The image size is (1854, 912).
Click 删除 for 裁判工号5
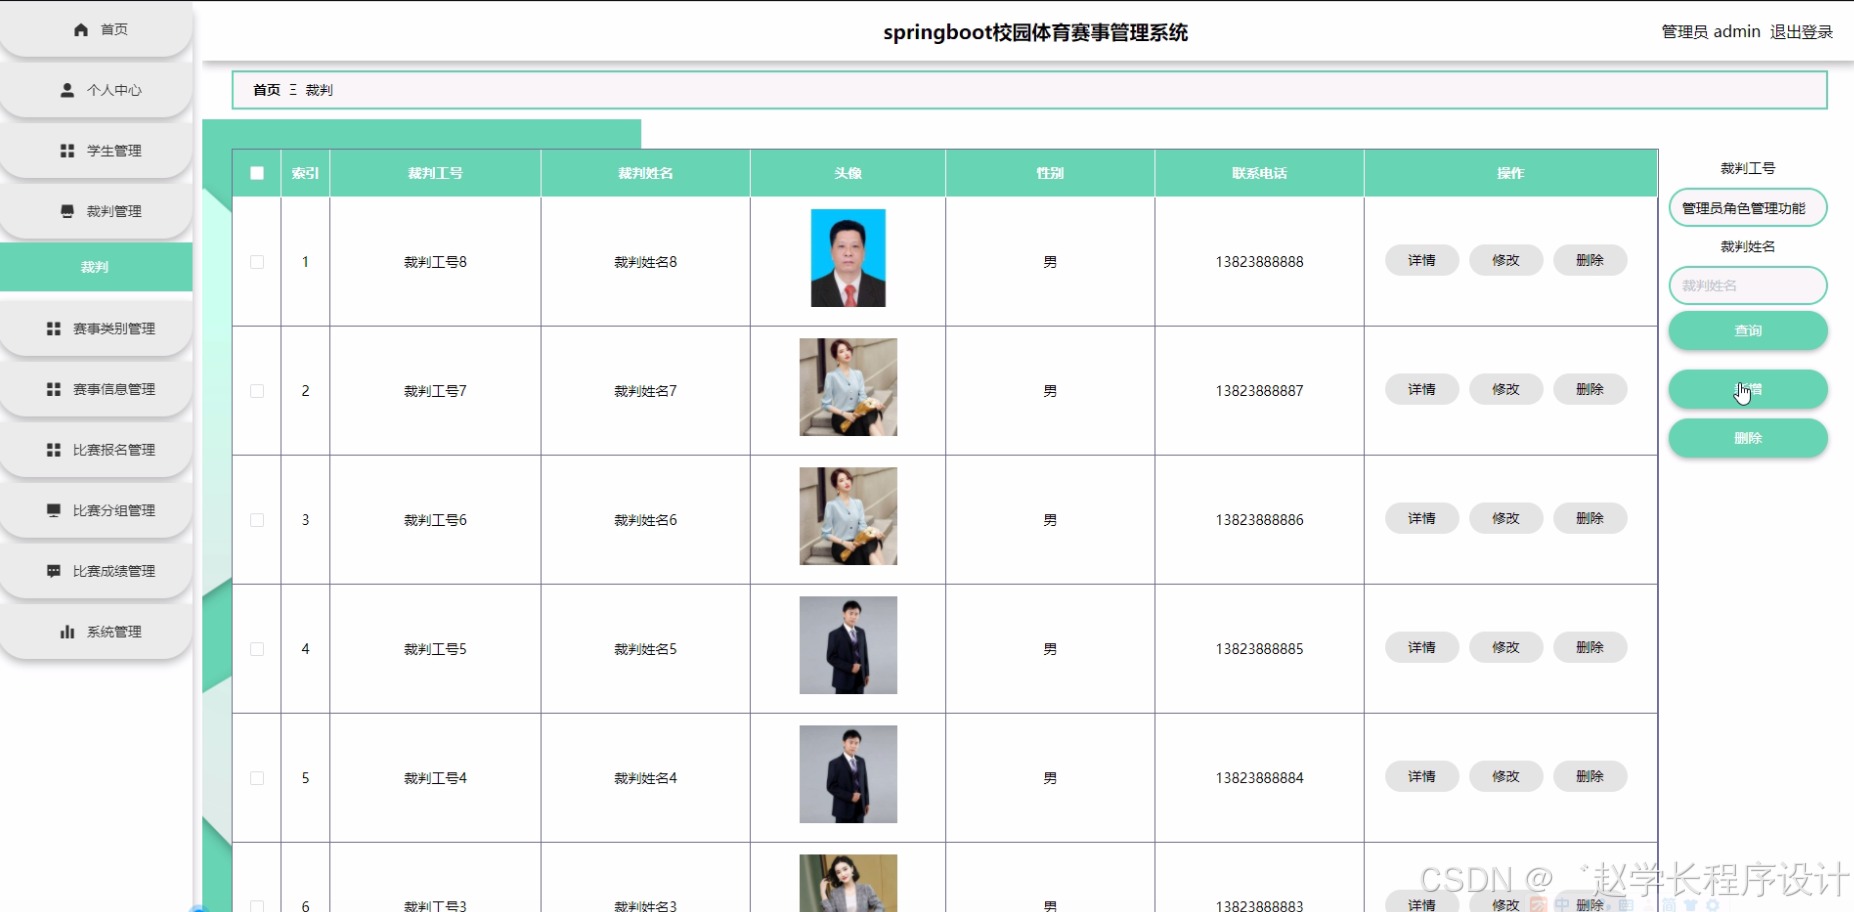click(x=1590, y=648)
